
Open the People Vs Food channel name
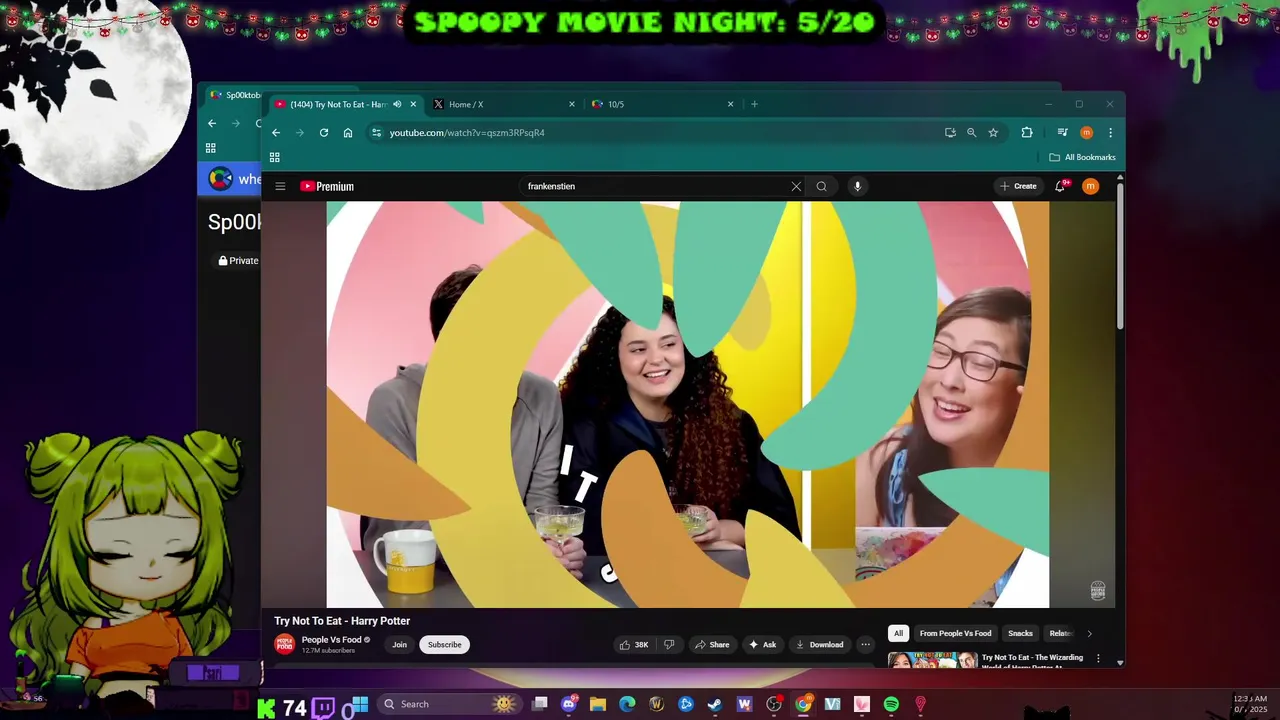pyautogui.click(x=332, y=640)
